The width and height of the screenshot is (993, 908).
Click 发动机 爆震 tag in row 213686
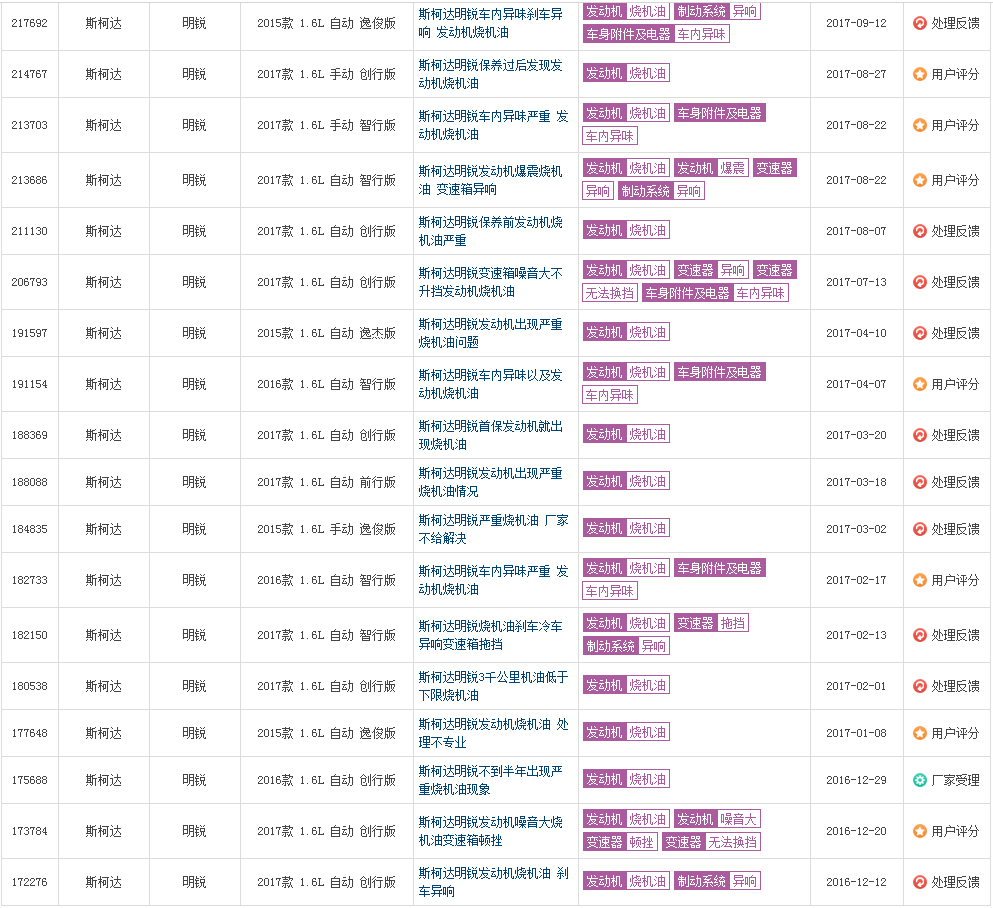(711, 168)
